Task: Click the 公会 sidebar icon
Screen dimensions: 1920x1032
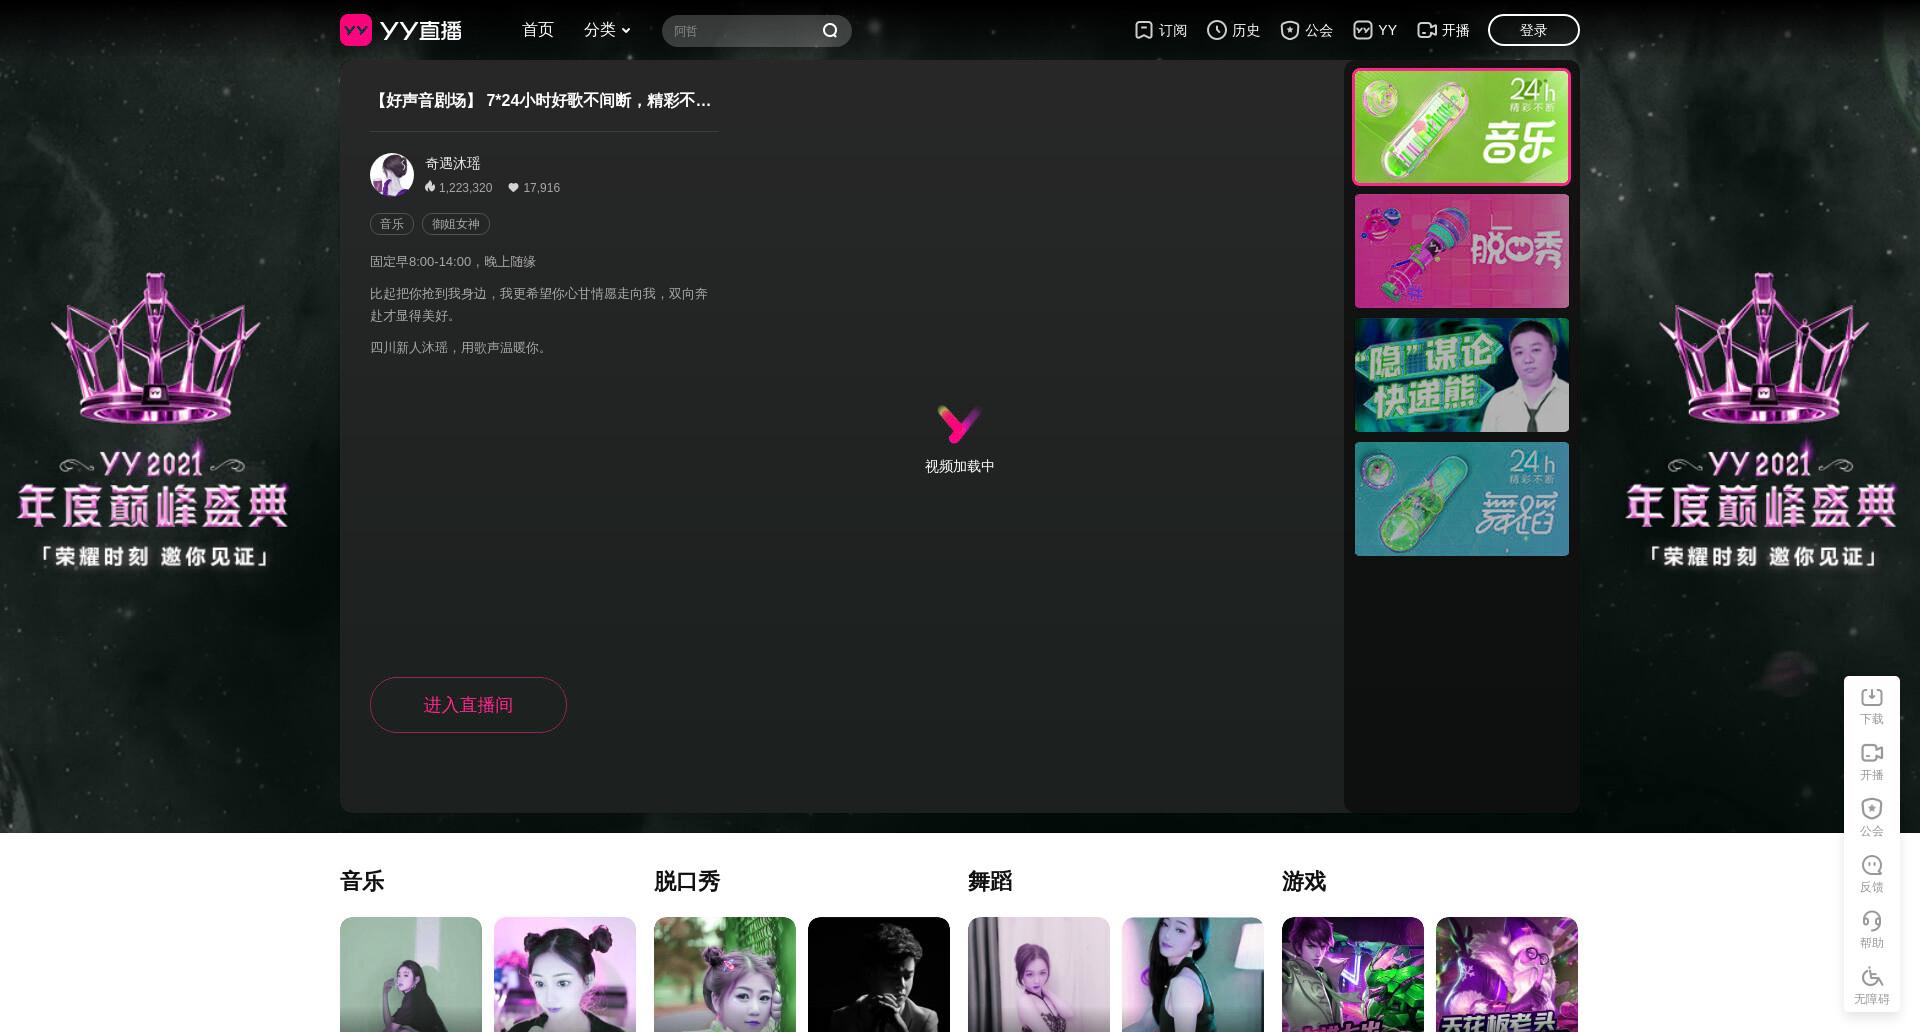Action: 1872,817
